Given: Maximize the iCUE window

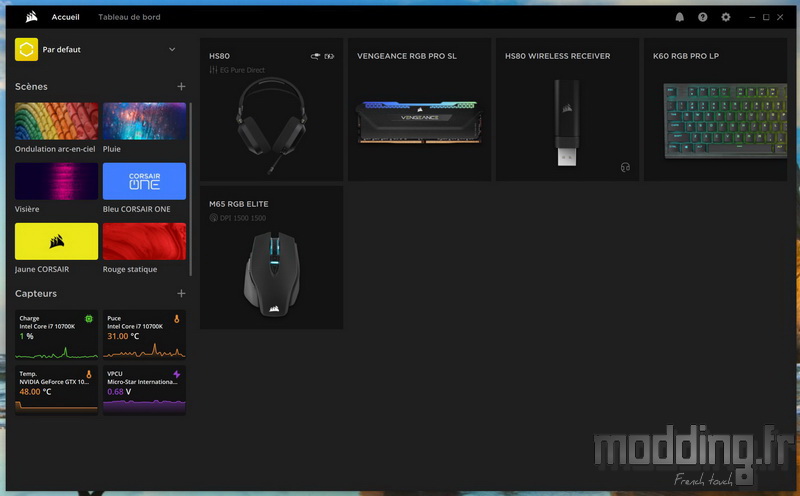Looking at the screenshot, I should point(766,17).
